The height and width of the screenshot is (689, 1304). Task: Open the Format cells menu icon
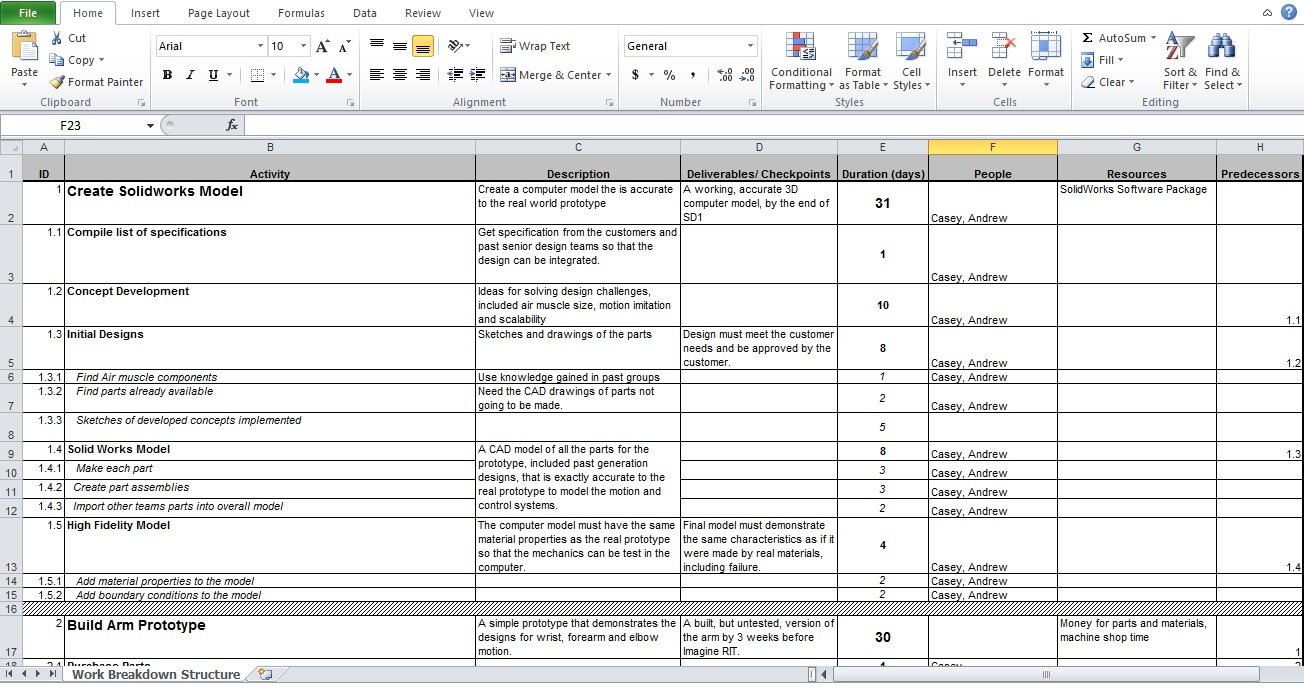pyautogui.click(x=1046, y=46)
